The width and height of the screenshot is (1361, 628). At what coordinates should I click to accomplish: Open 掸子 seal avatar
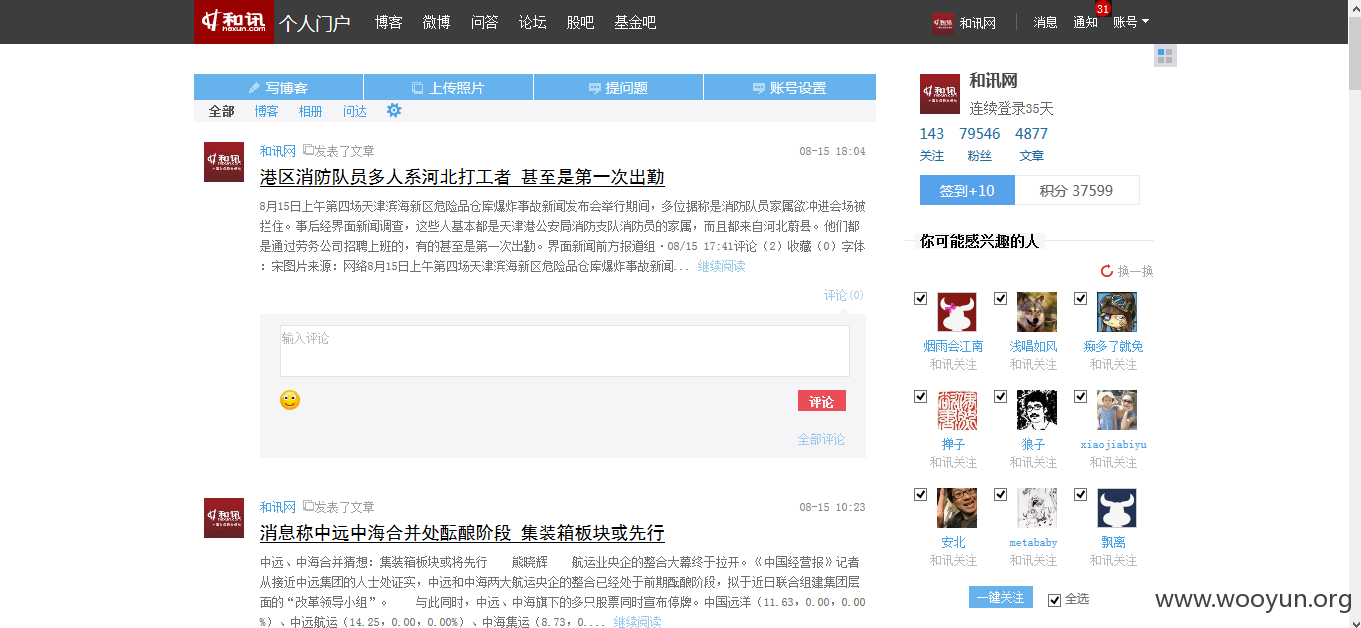coord(956,410)
